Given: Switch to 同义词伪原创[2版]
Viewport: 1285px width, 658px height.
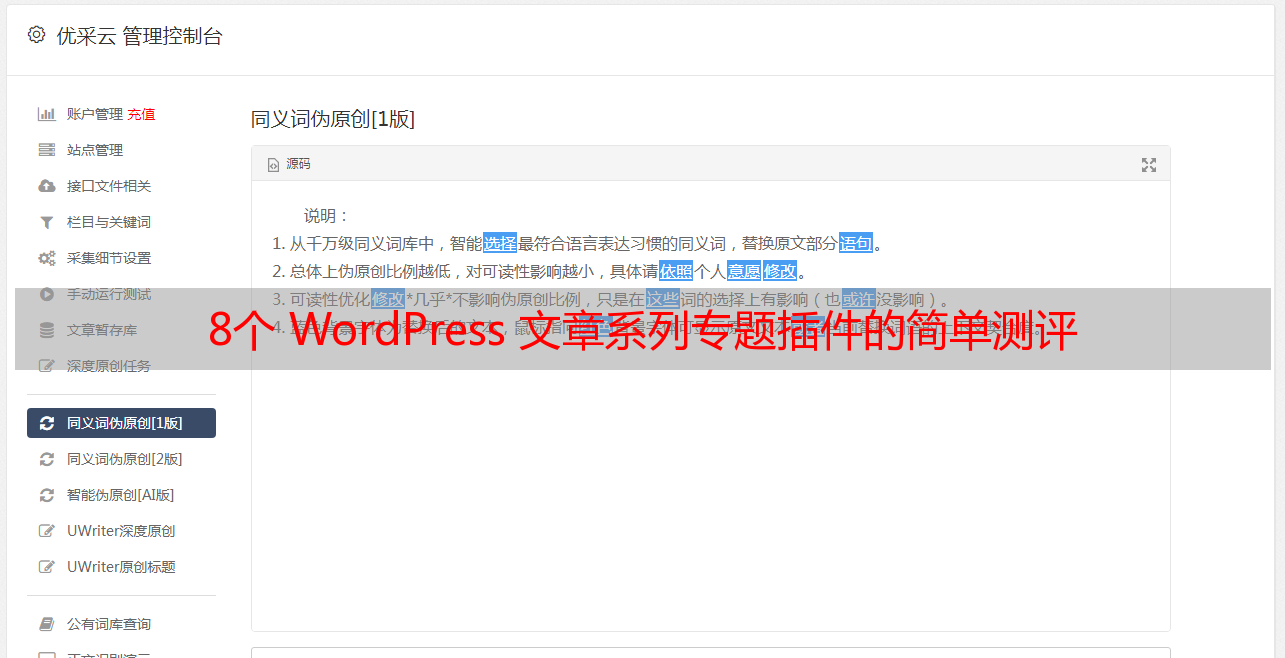Looking at the screenshot, I should click(121, 459).
